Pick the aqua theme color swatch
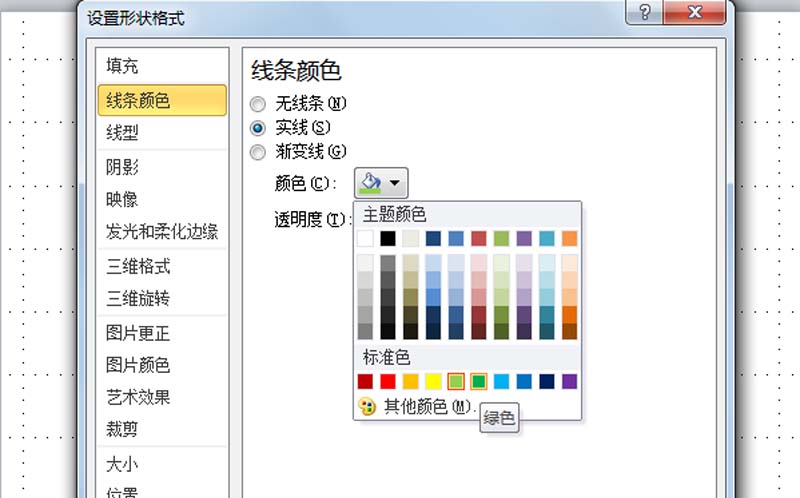 pyautogui.click(x=547, y=238)
